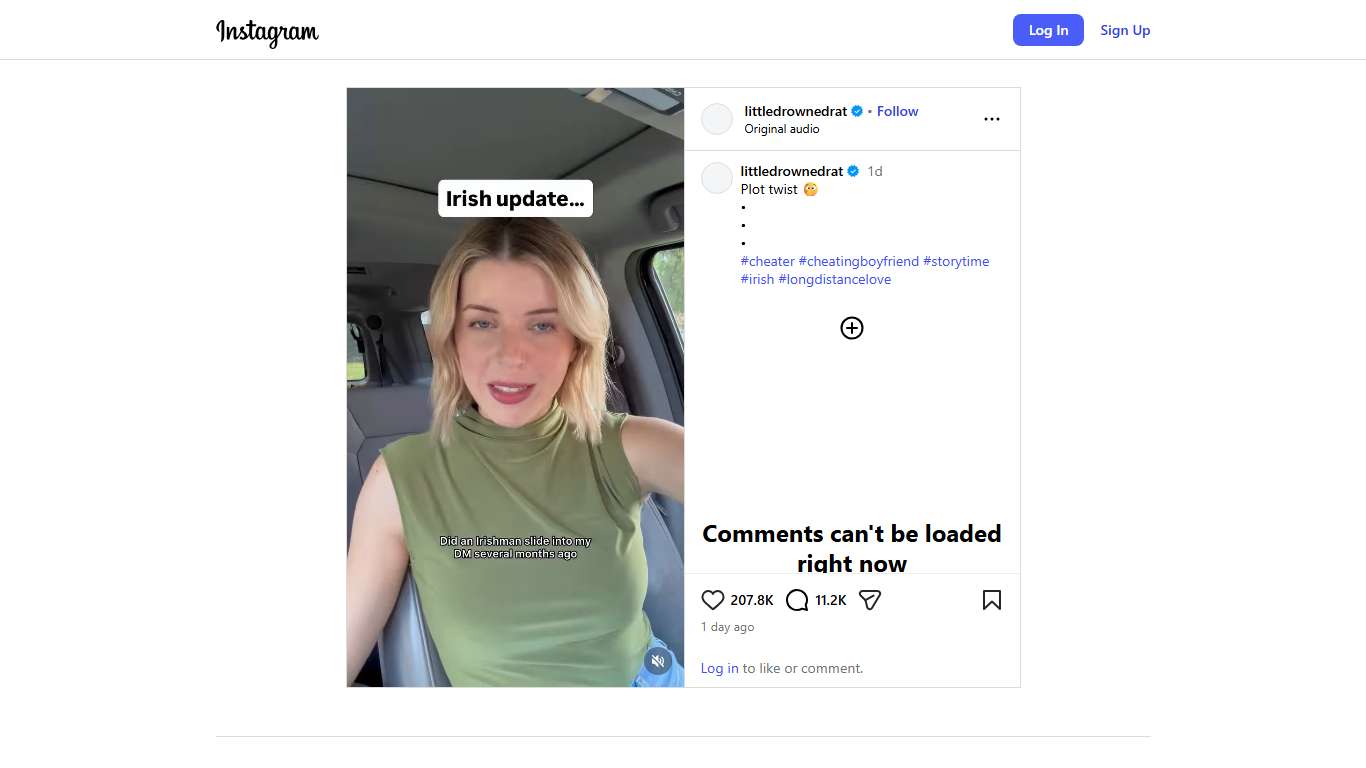
Task: Open the Sign Up link
Action: (x=1125, y=30)
